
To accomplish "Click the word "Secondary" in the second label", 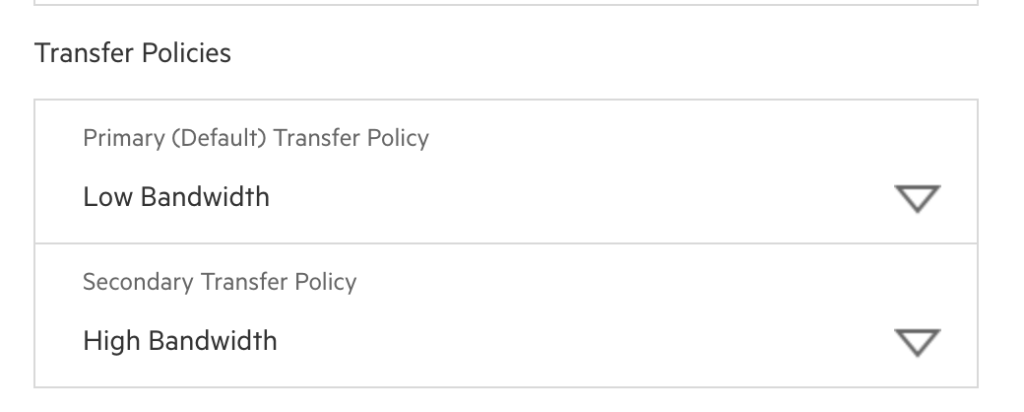I will 126,282.
